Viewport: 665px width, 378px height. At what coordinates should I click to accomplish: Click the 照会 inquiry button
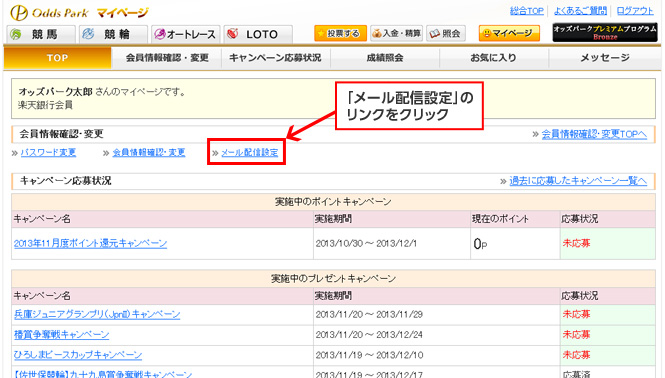tap(446, 33)
